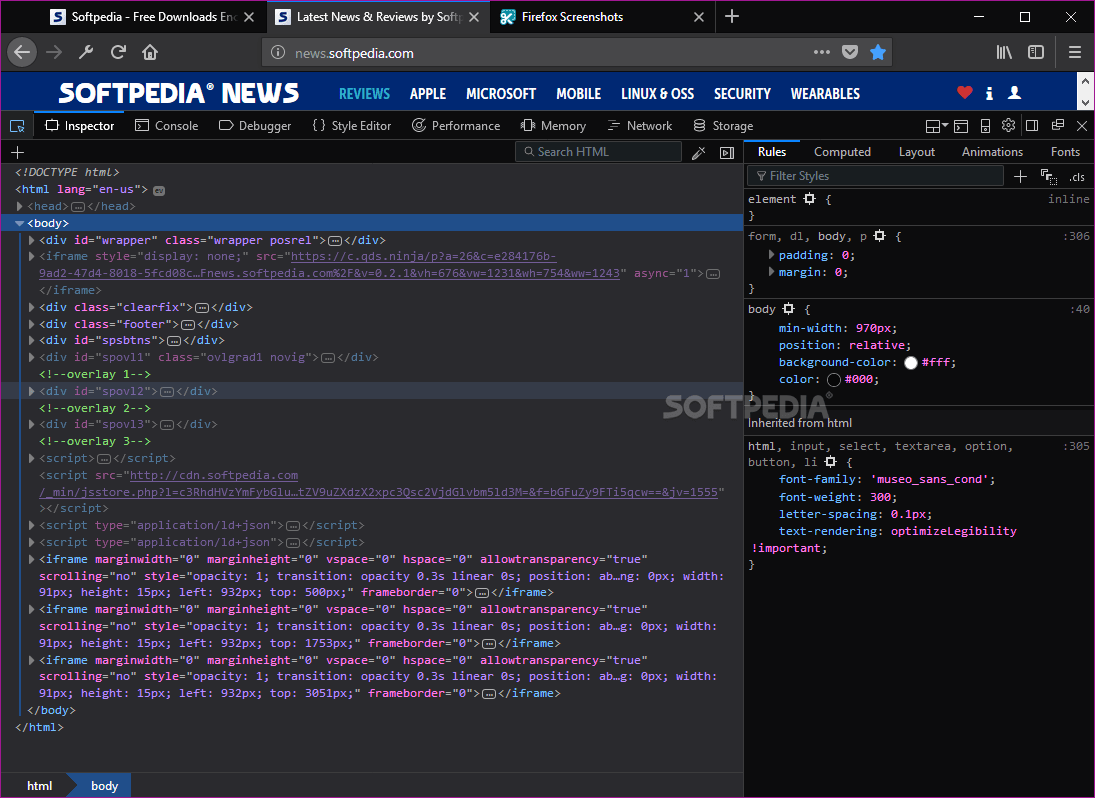Open devtools settings gear
Image resolution: width=1095 pixels, height=798 pixels.
click(x=1008, y=126)
